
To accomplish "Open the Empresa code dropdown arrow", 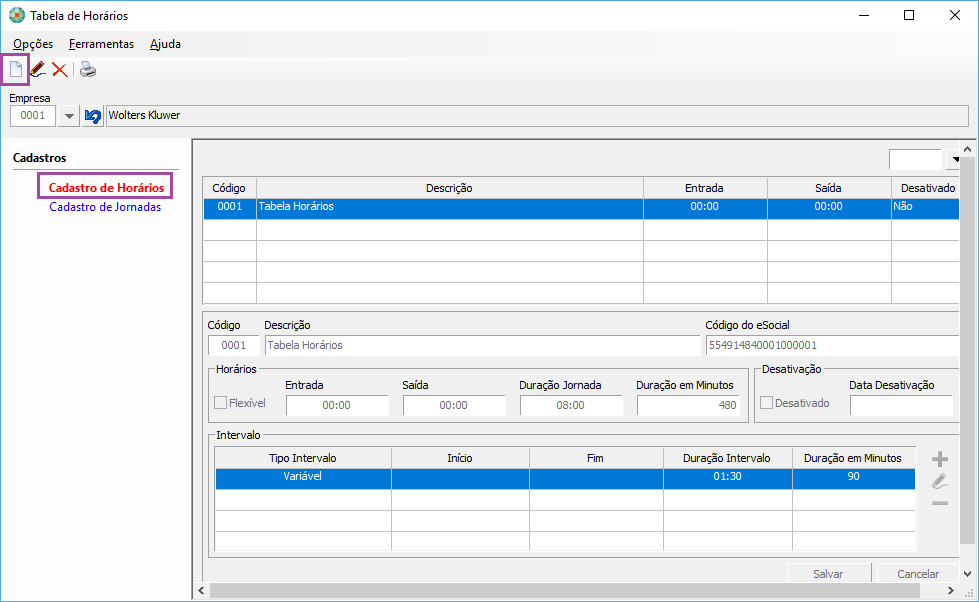I will tap(69, 116).
